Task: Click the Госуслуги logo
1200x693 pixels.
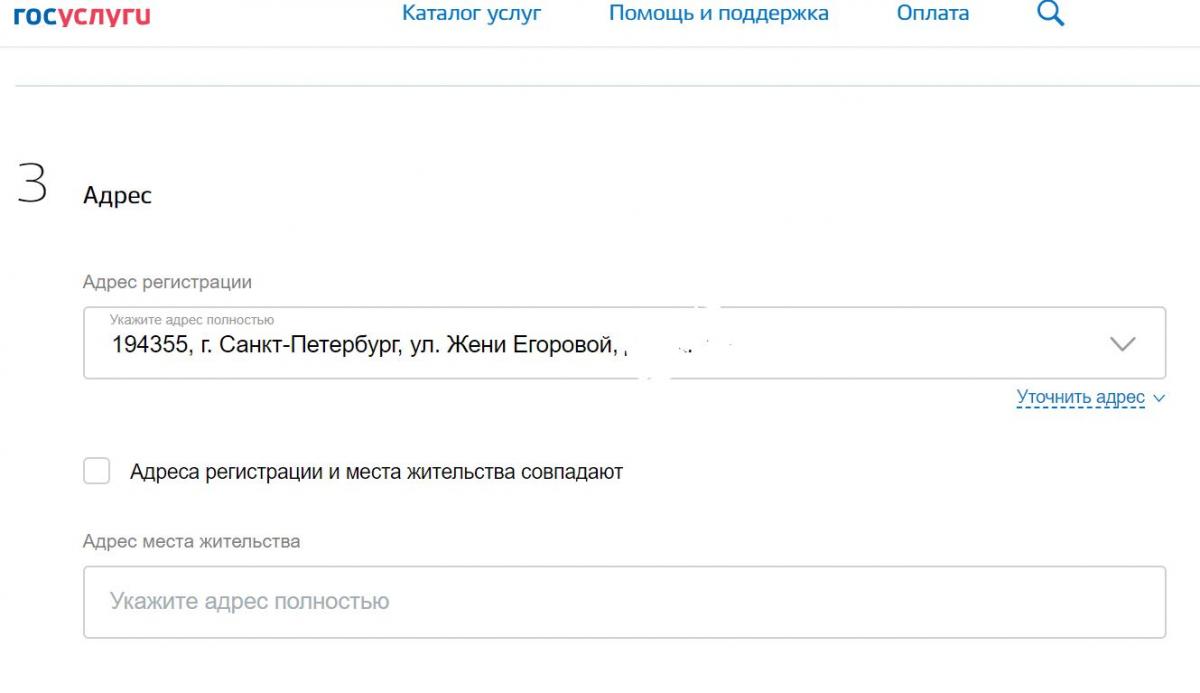Action: pyautogui.click(x=82, y=15)
